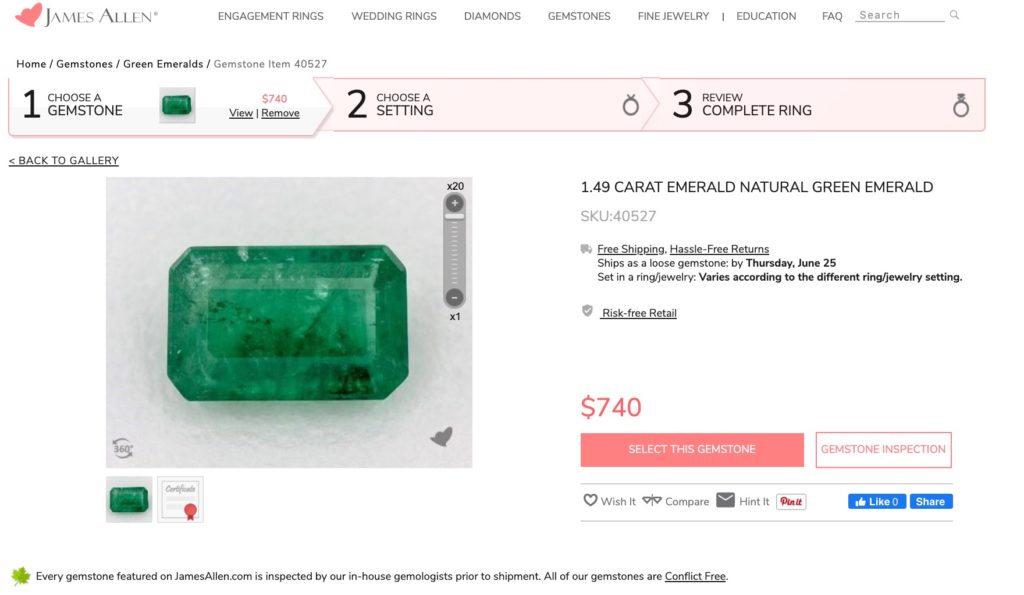Go back to gallery link
The width and height of the screenshot is (1024, 595).
[x=64, y=161]
